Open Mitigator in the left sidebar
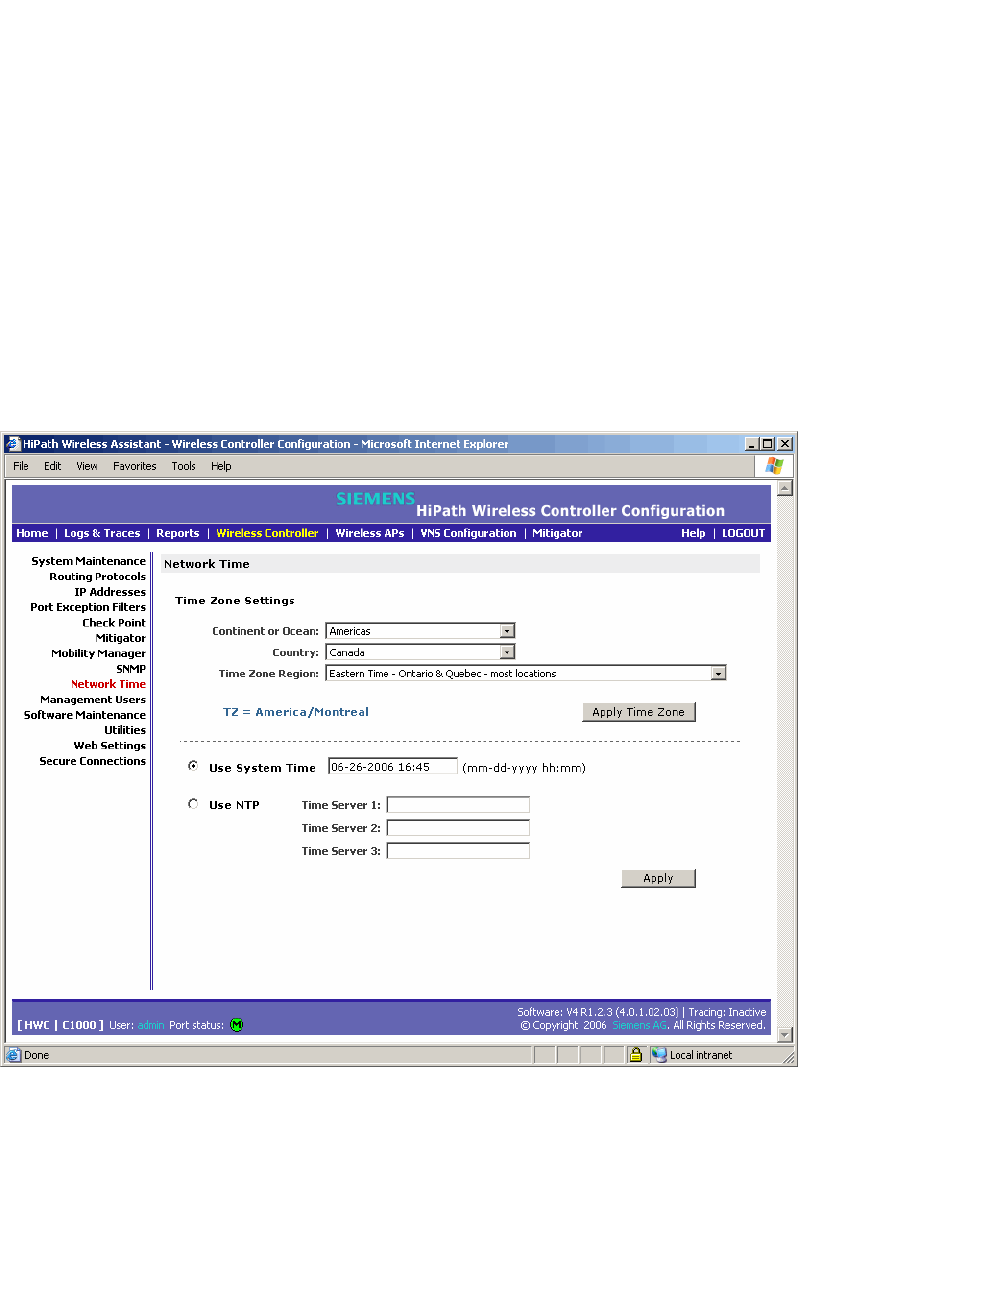Viewport: 992px width, 1314px height. tap(121, 638)
